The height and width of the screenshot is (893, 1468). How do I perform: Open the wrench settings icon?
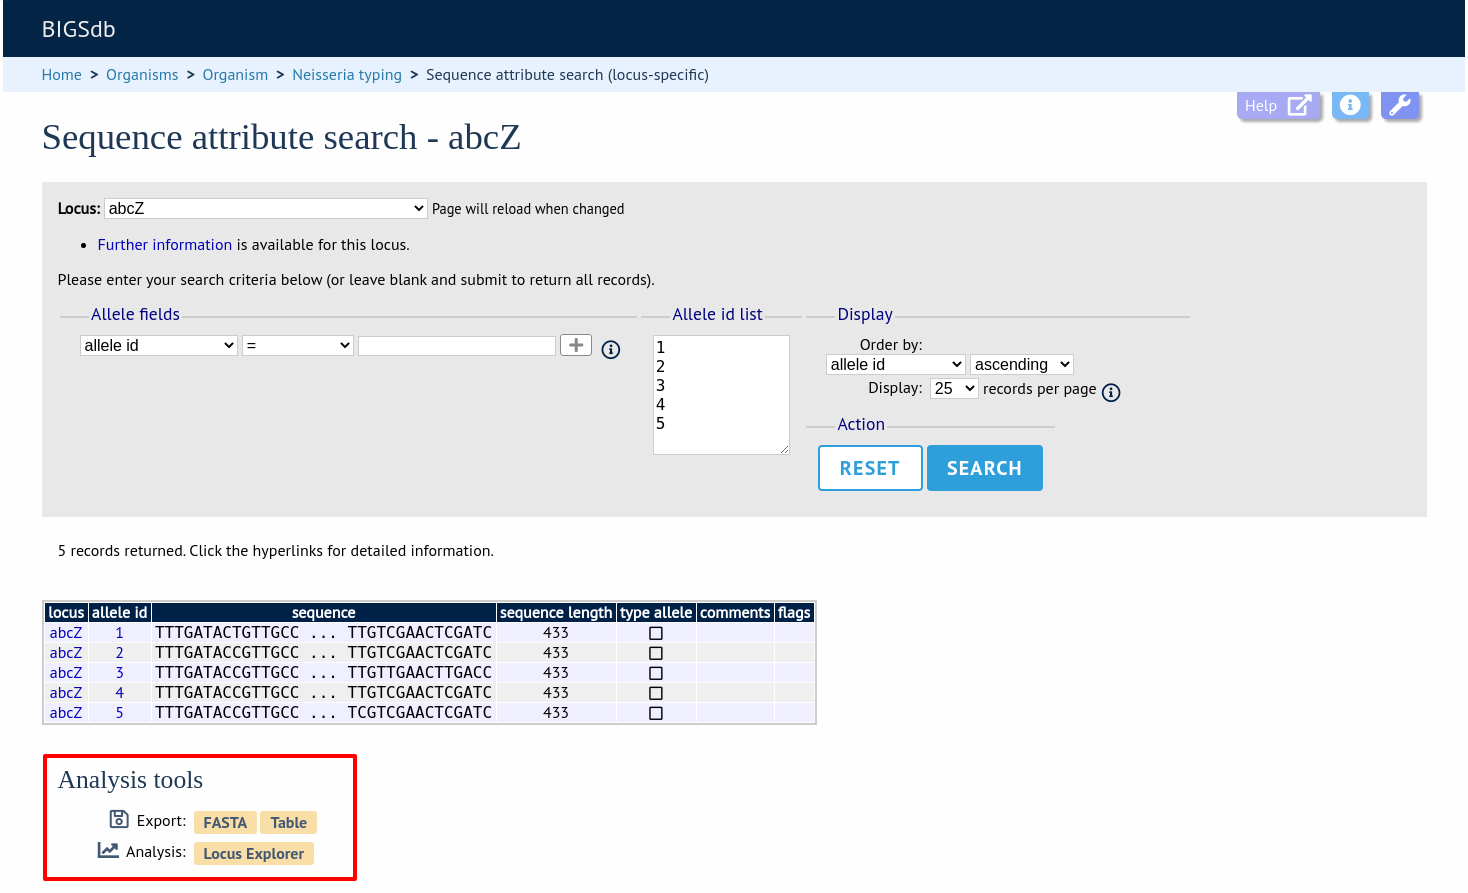[1400, 105]
